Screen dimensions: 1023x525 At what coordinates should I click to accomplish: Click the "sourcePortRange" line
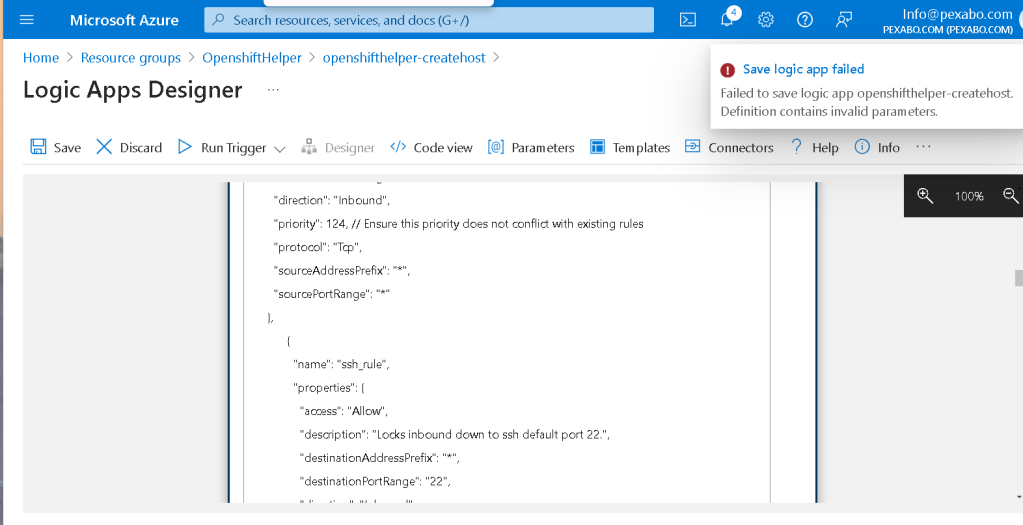331,294
